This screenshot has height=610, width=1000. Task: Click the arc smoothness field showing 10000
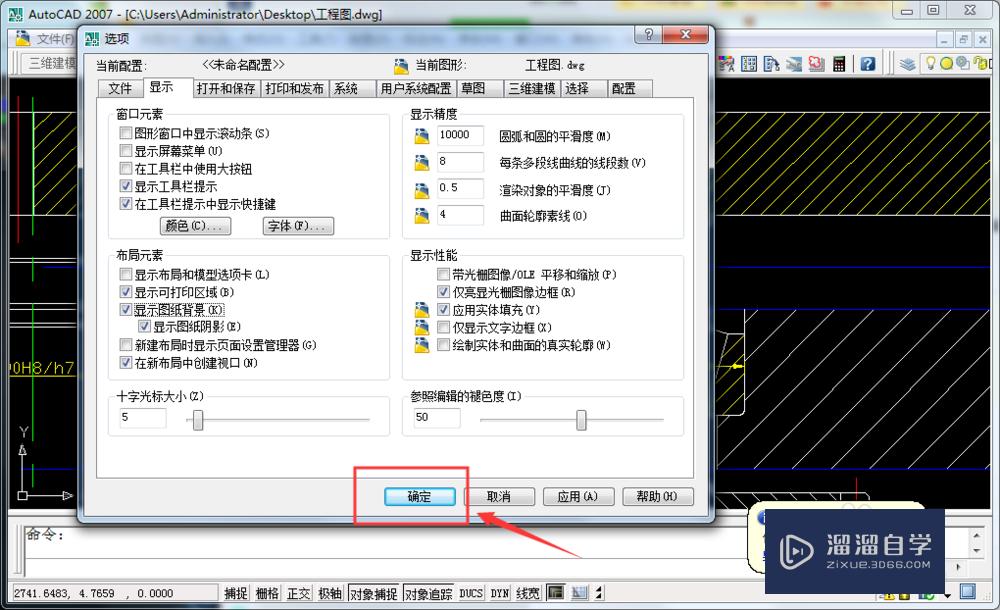tap(460, 135)
